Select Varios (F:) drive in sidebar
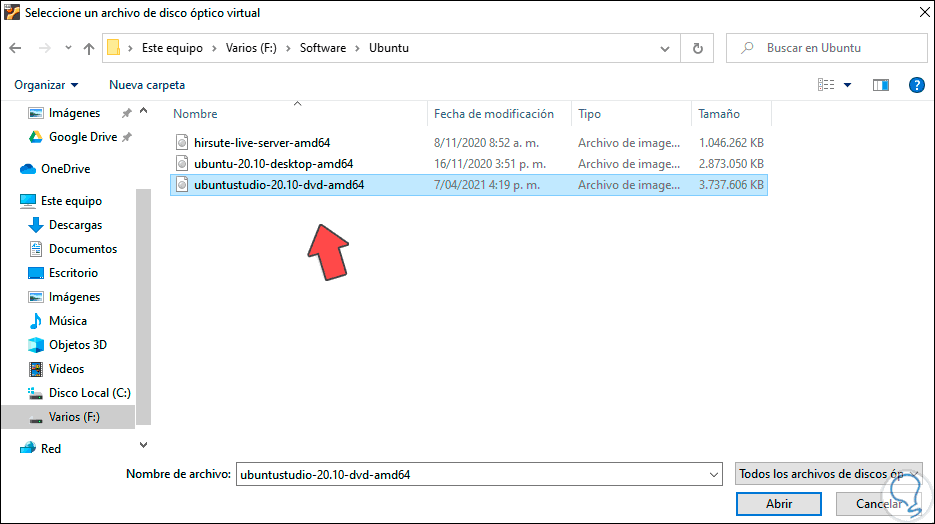Screen dimensions: 935x524 (74, 417)
